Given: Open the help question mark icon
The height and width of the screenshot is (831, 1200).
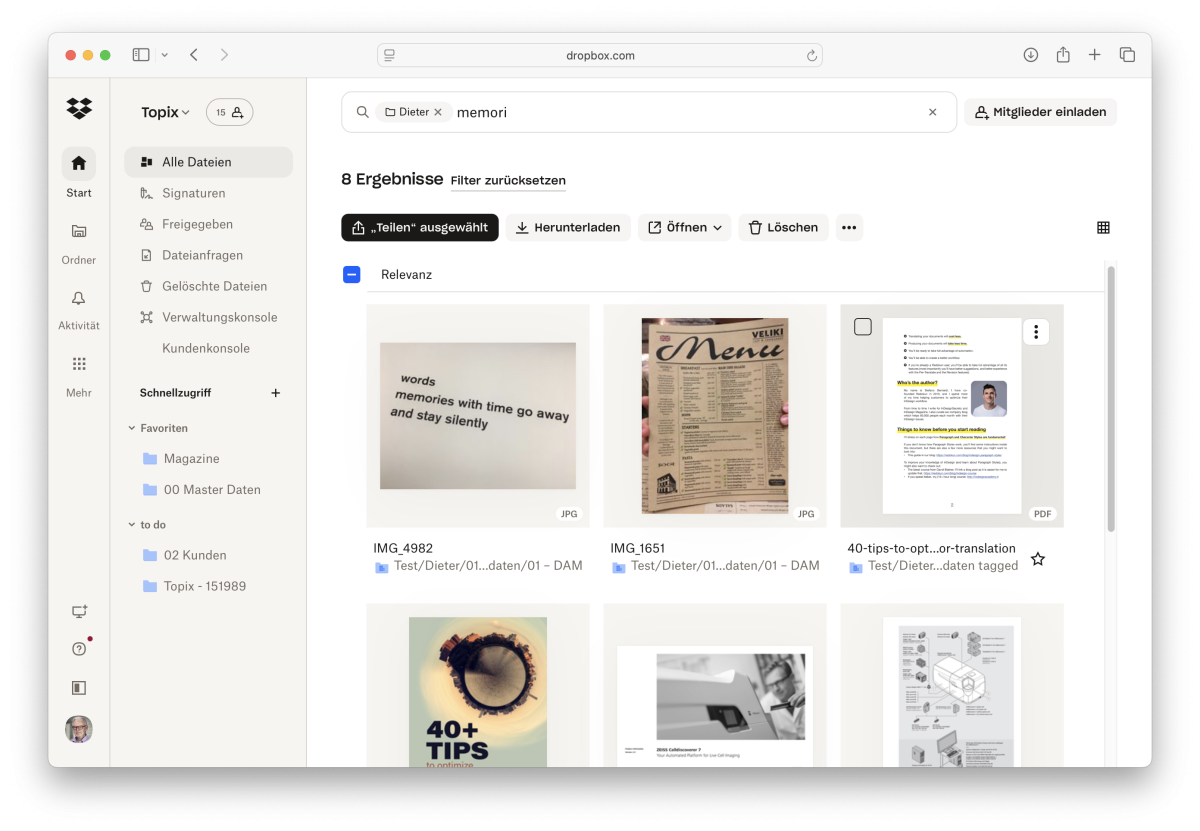Looking at the screenshot, I should click(79, 649).
